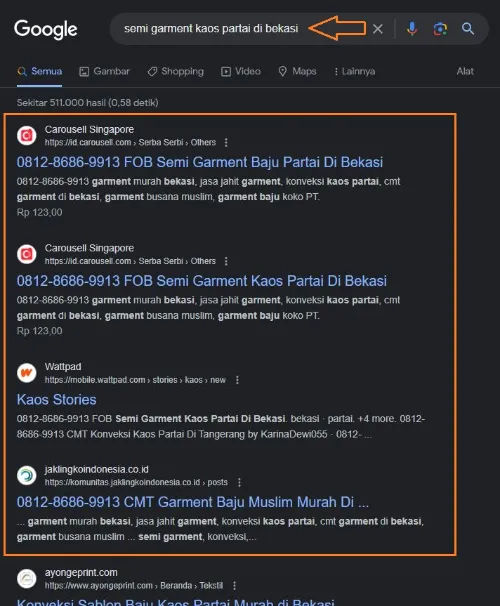This screenshot has height=606, width=500.
Task: Click the jaklingkoindonesia.co.id site name
Action: tap(97, 469)
